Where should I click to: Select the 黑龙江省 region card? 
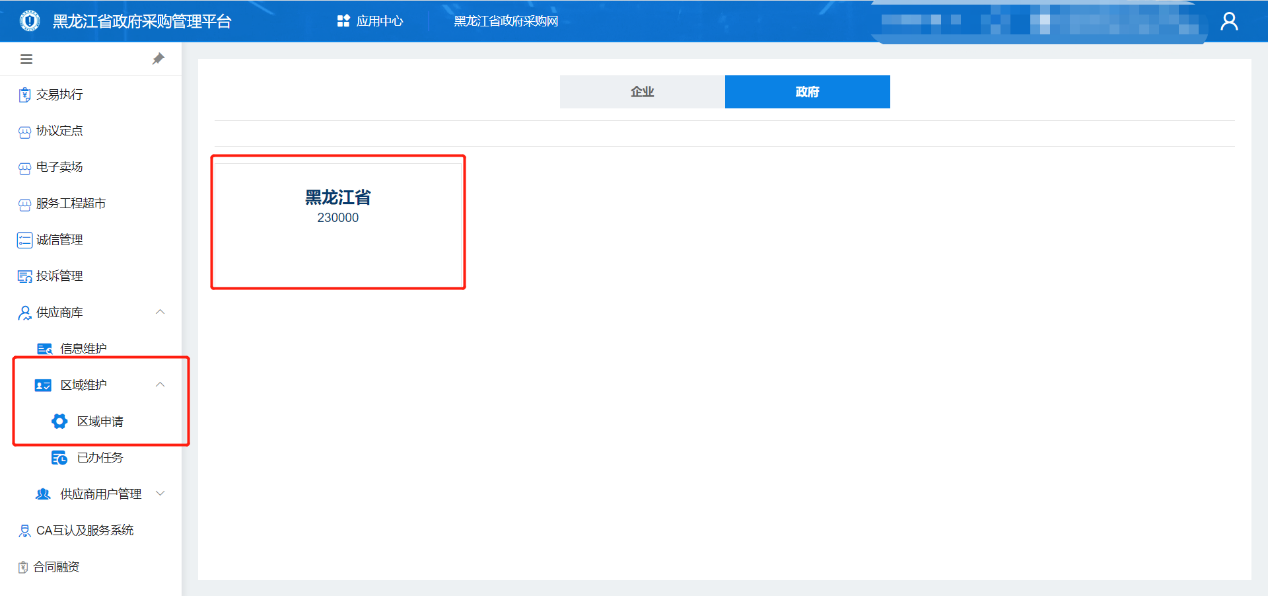point(338,222)
